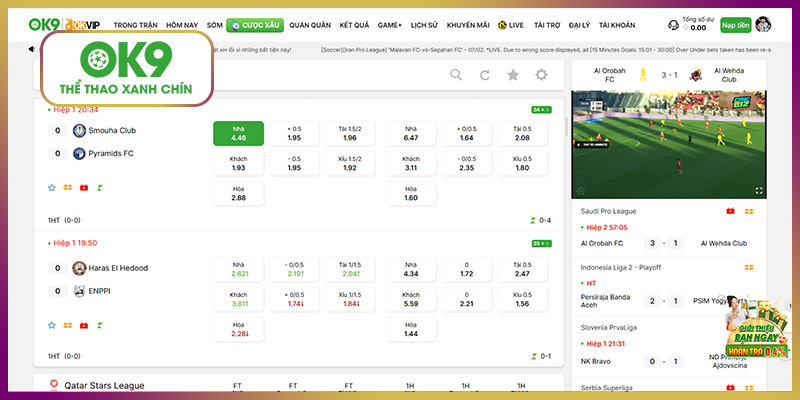This screenshot has height=400, width=800.
Task: Expand the green 35+ markets badge
Action: pos(539,243)
